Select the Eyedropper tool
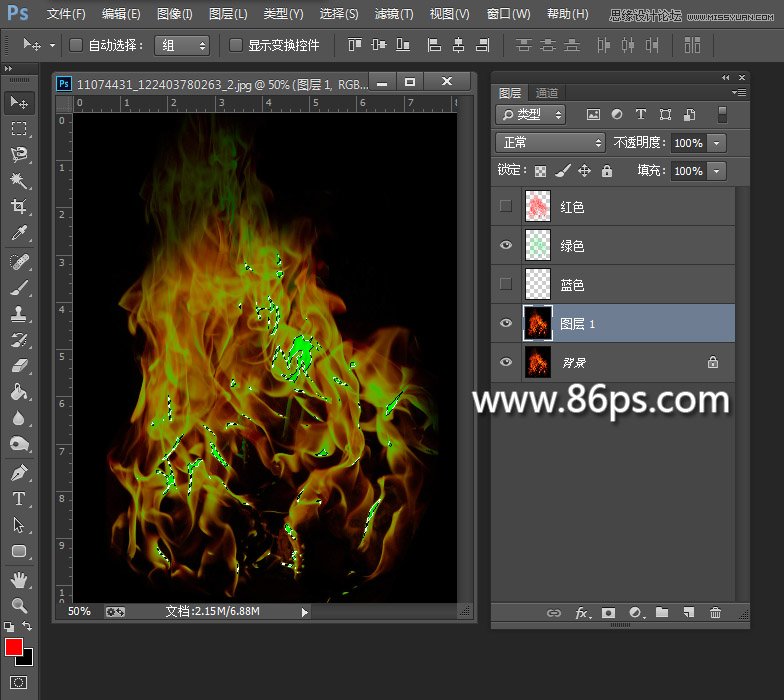 click(18, 234)
